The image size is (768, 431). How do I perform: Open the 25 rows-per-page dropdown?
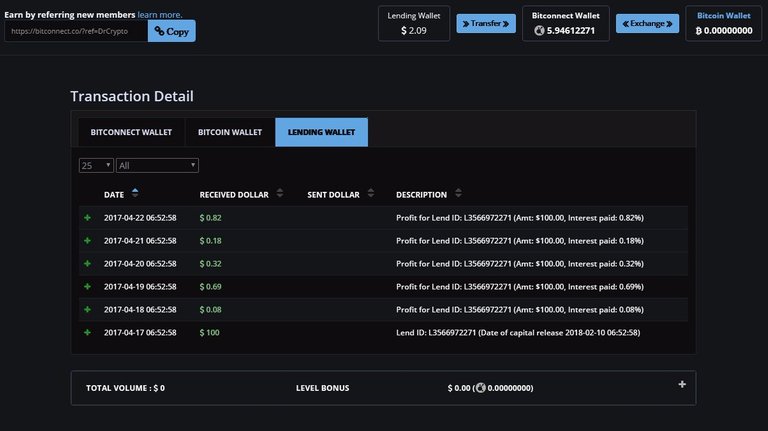95,165
